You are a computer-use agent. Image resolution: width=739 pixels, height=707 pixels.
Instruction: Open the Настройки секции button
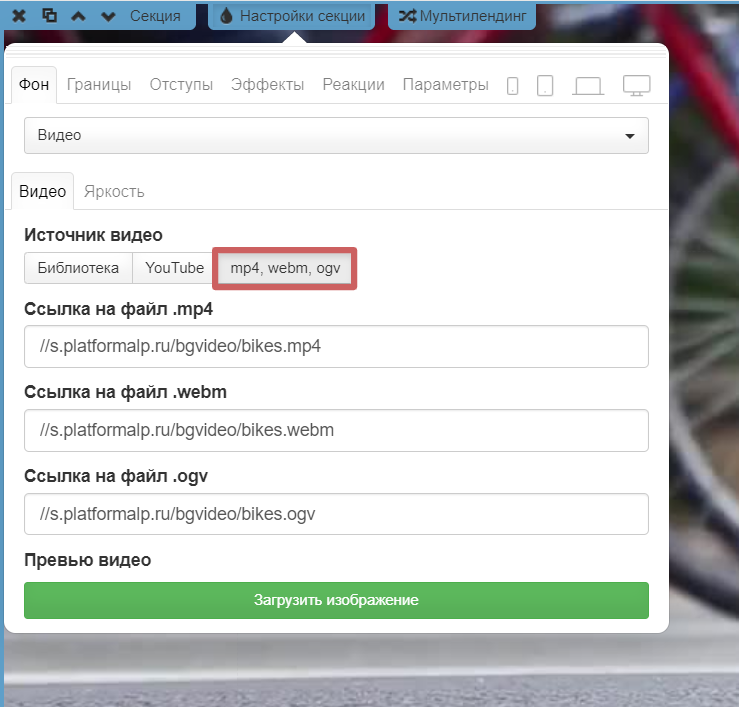(x=293, y=16)
